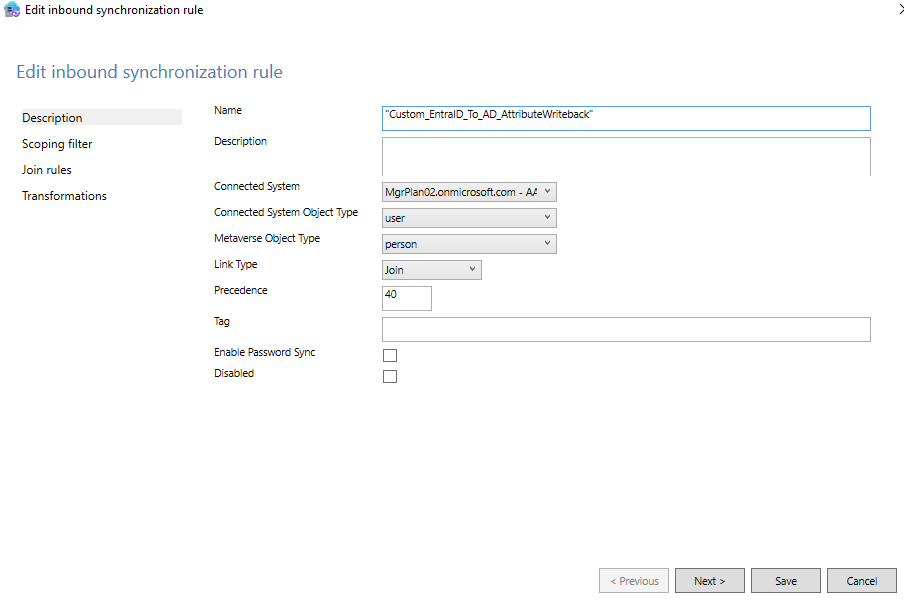Open the Connected System dropdown

[x=545, y=191]
